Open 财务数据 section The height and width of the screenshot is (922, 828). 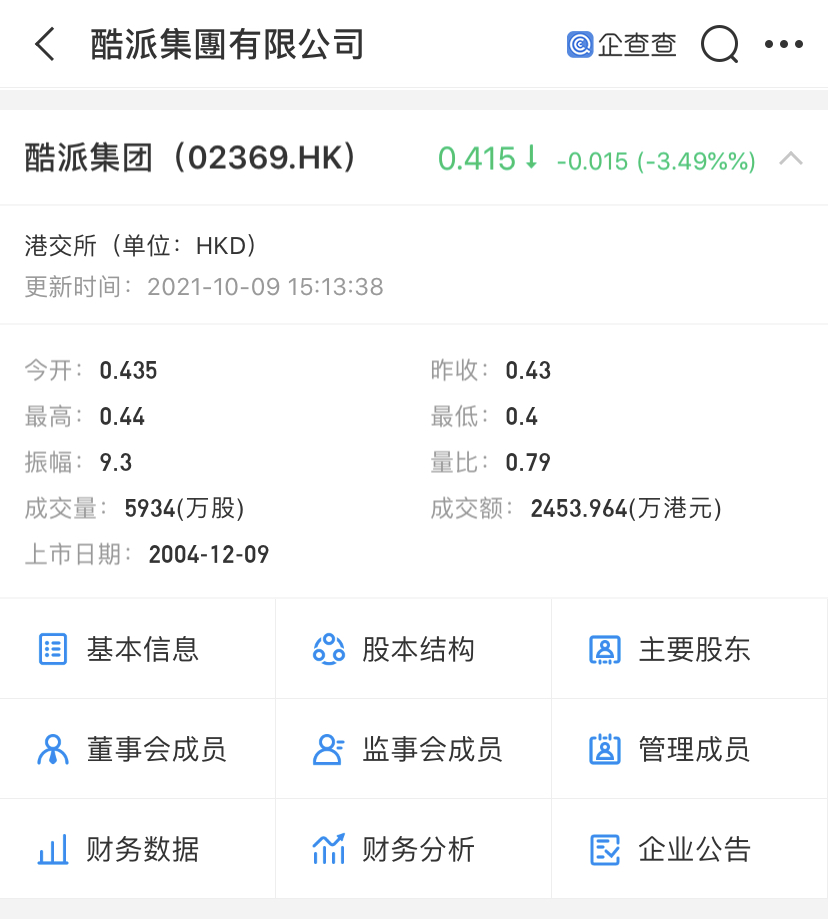(138, 849)
